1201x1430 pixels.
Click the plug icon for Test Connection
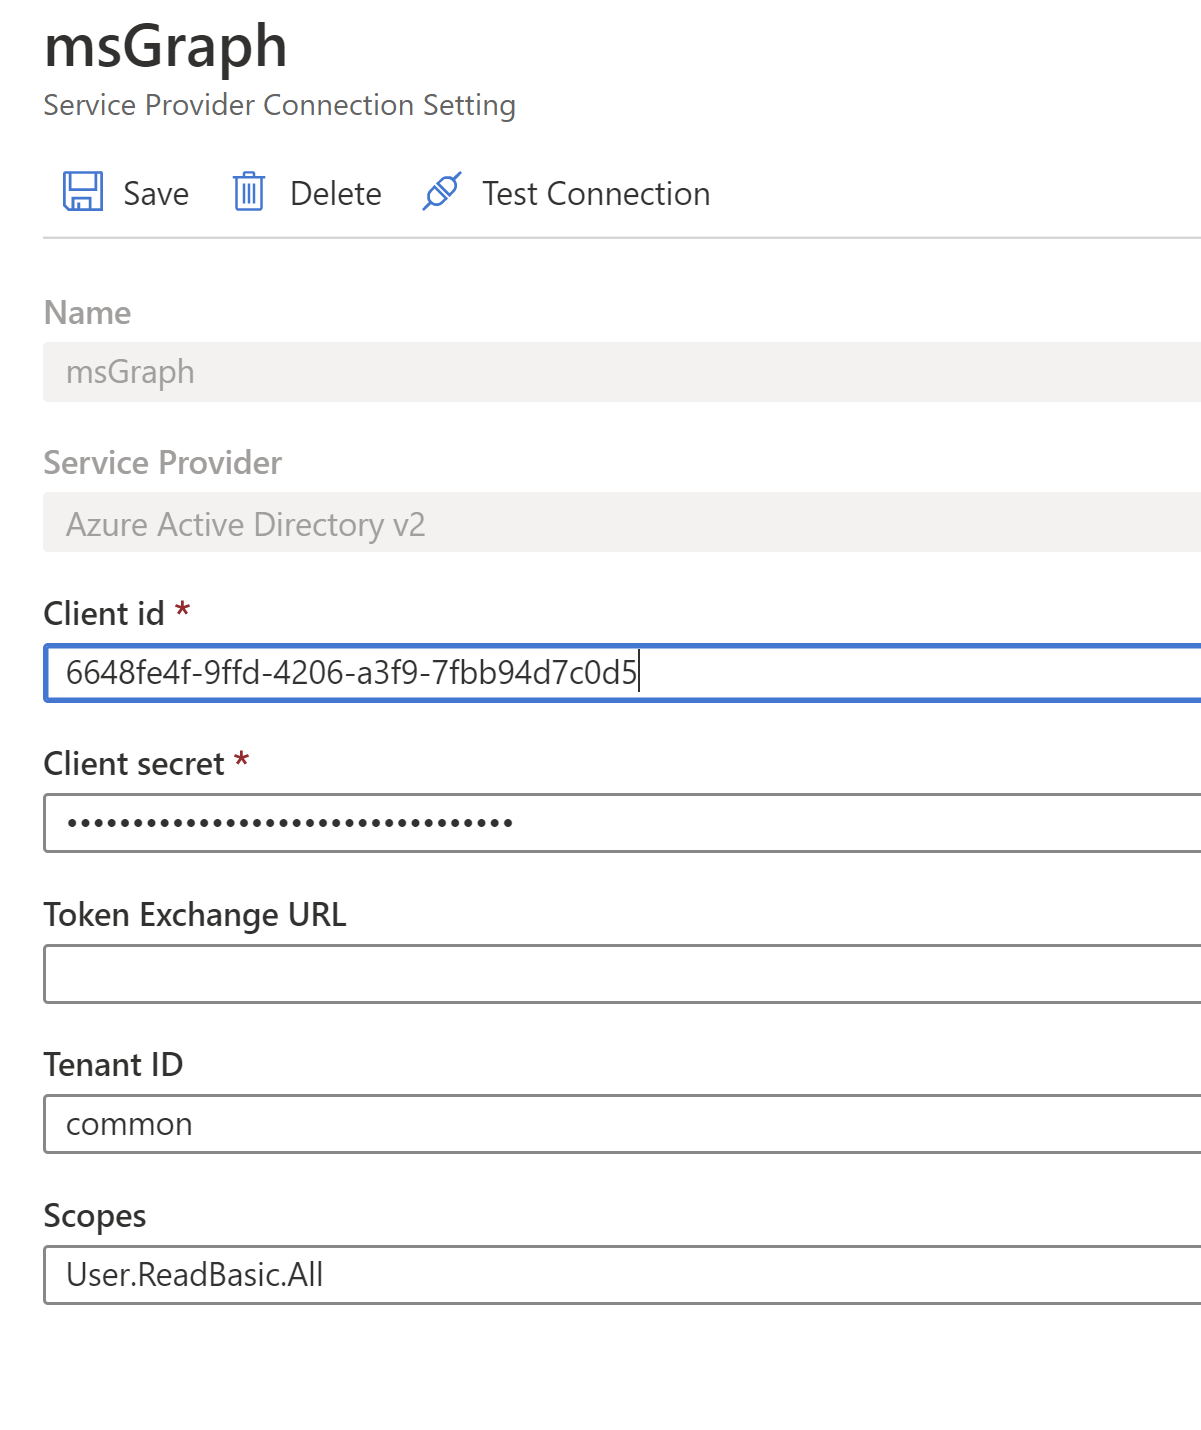pyautogui.click(x=440, y=192)
